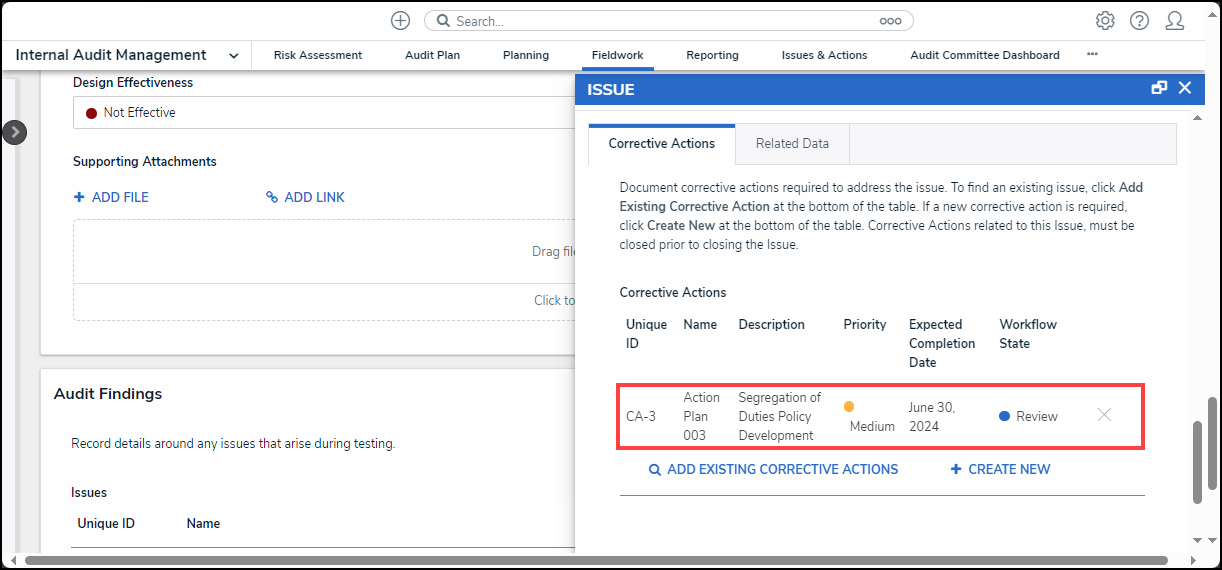1222x570 pixels.
Task: Click Add Link button
Action: [305, 197]
